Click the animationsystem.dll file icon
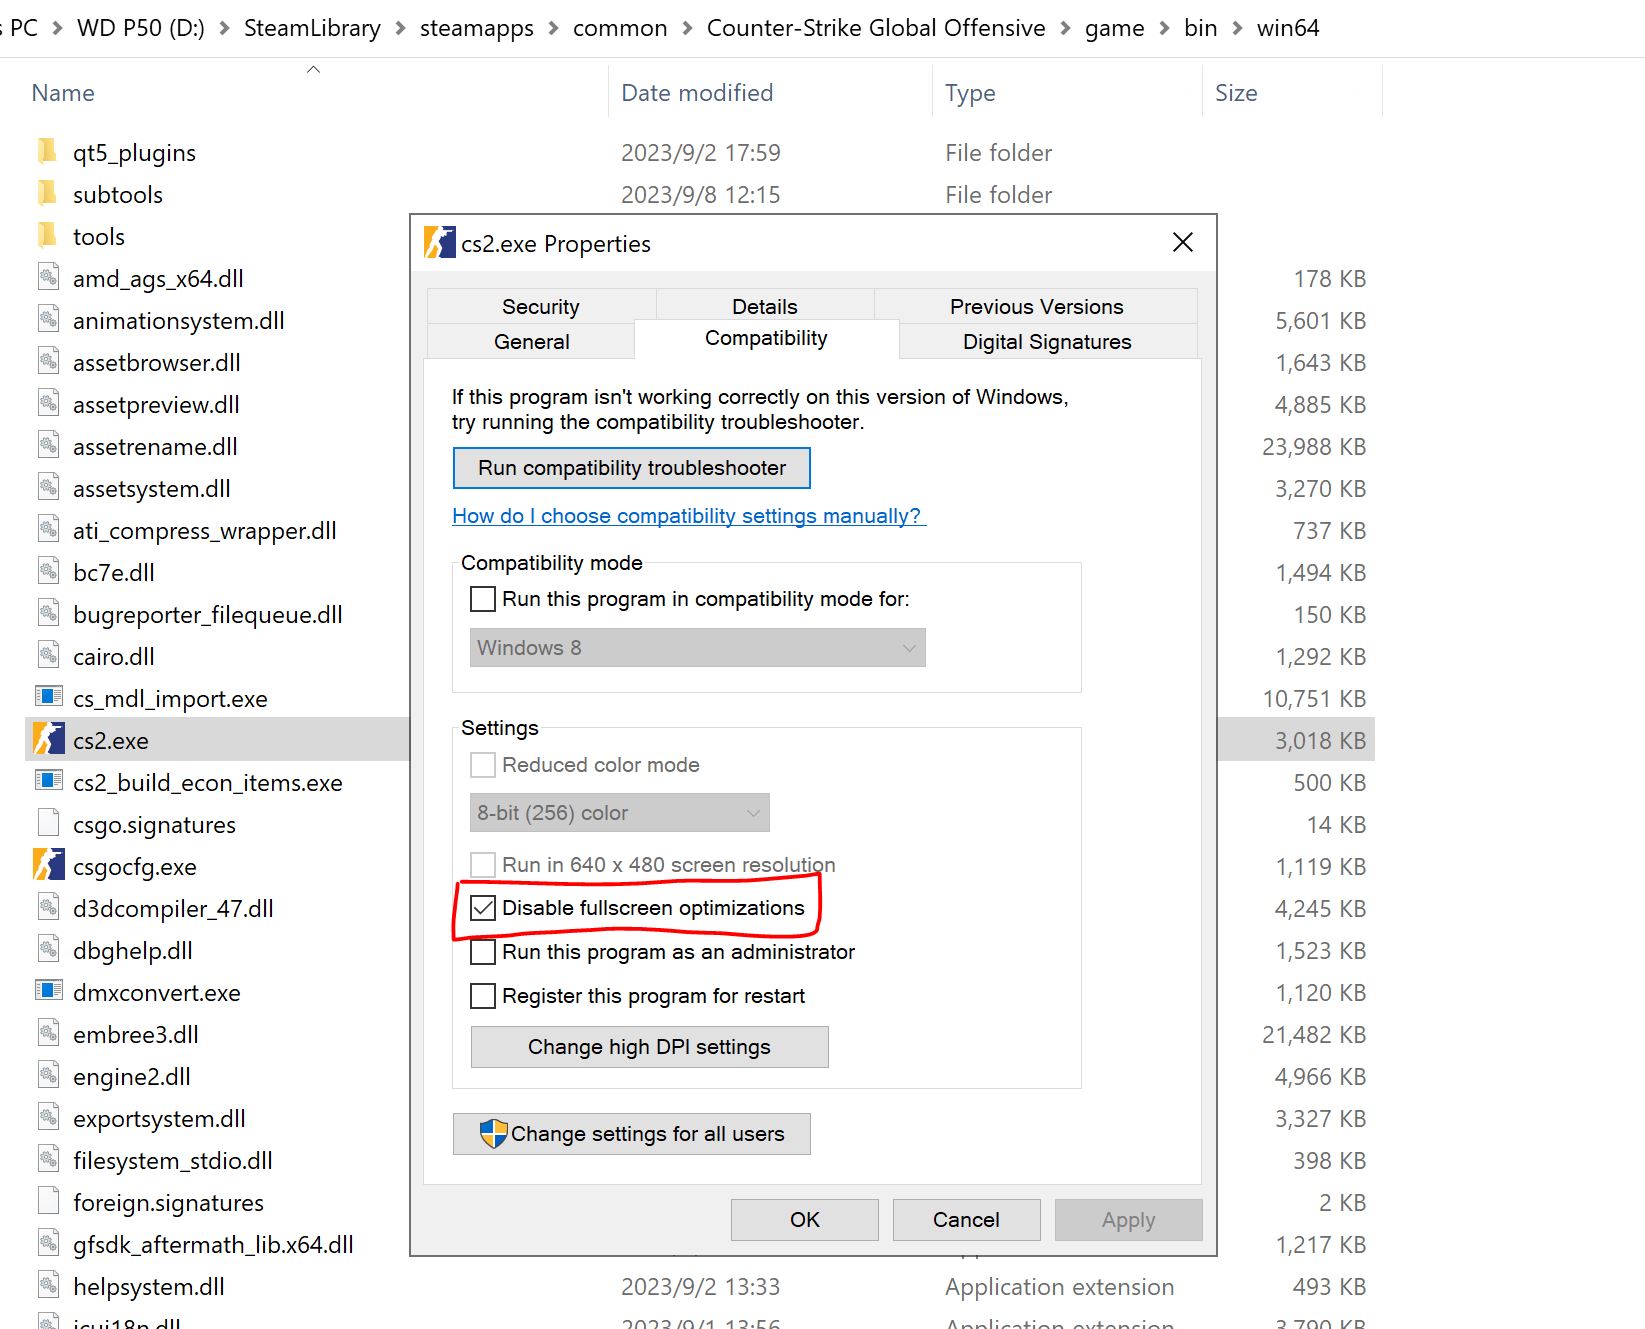1645x1329 pixels. (x=48, y=320)
